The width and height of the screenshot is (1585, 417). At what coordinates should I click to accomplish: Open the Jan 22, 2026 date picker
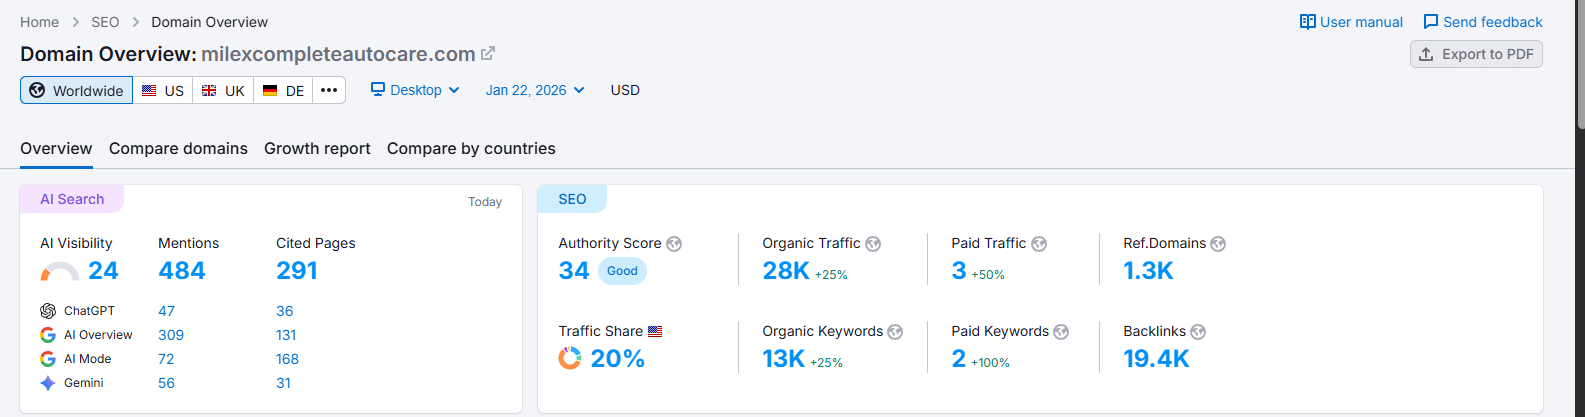click(x=535, y=90)
